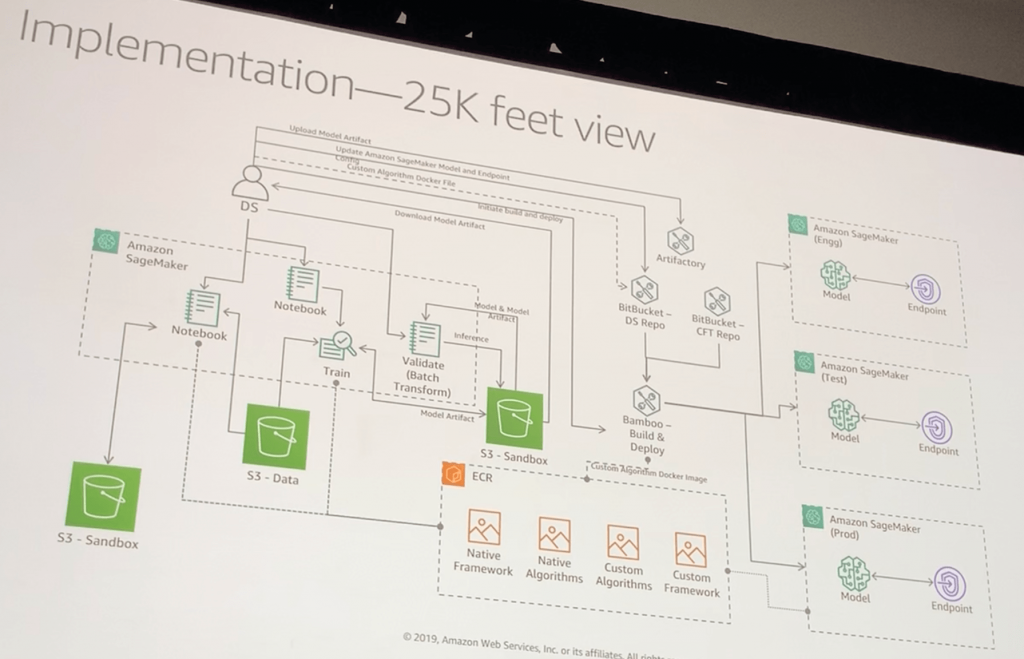
Task: Click the "Artifactory" label text
Action: pyautogui.click(x=680, y=262)
